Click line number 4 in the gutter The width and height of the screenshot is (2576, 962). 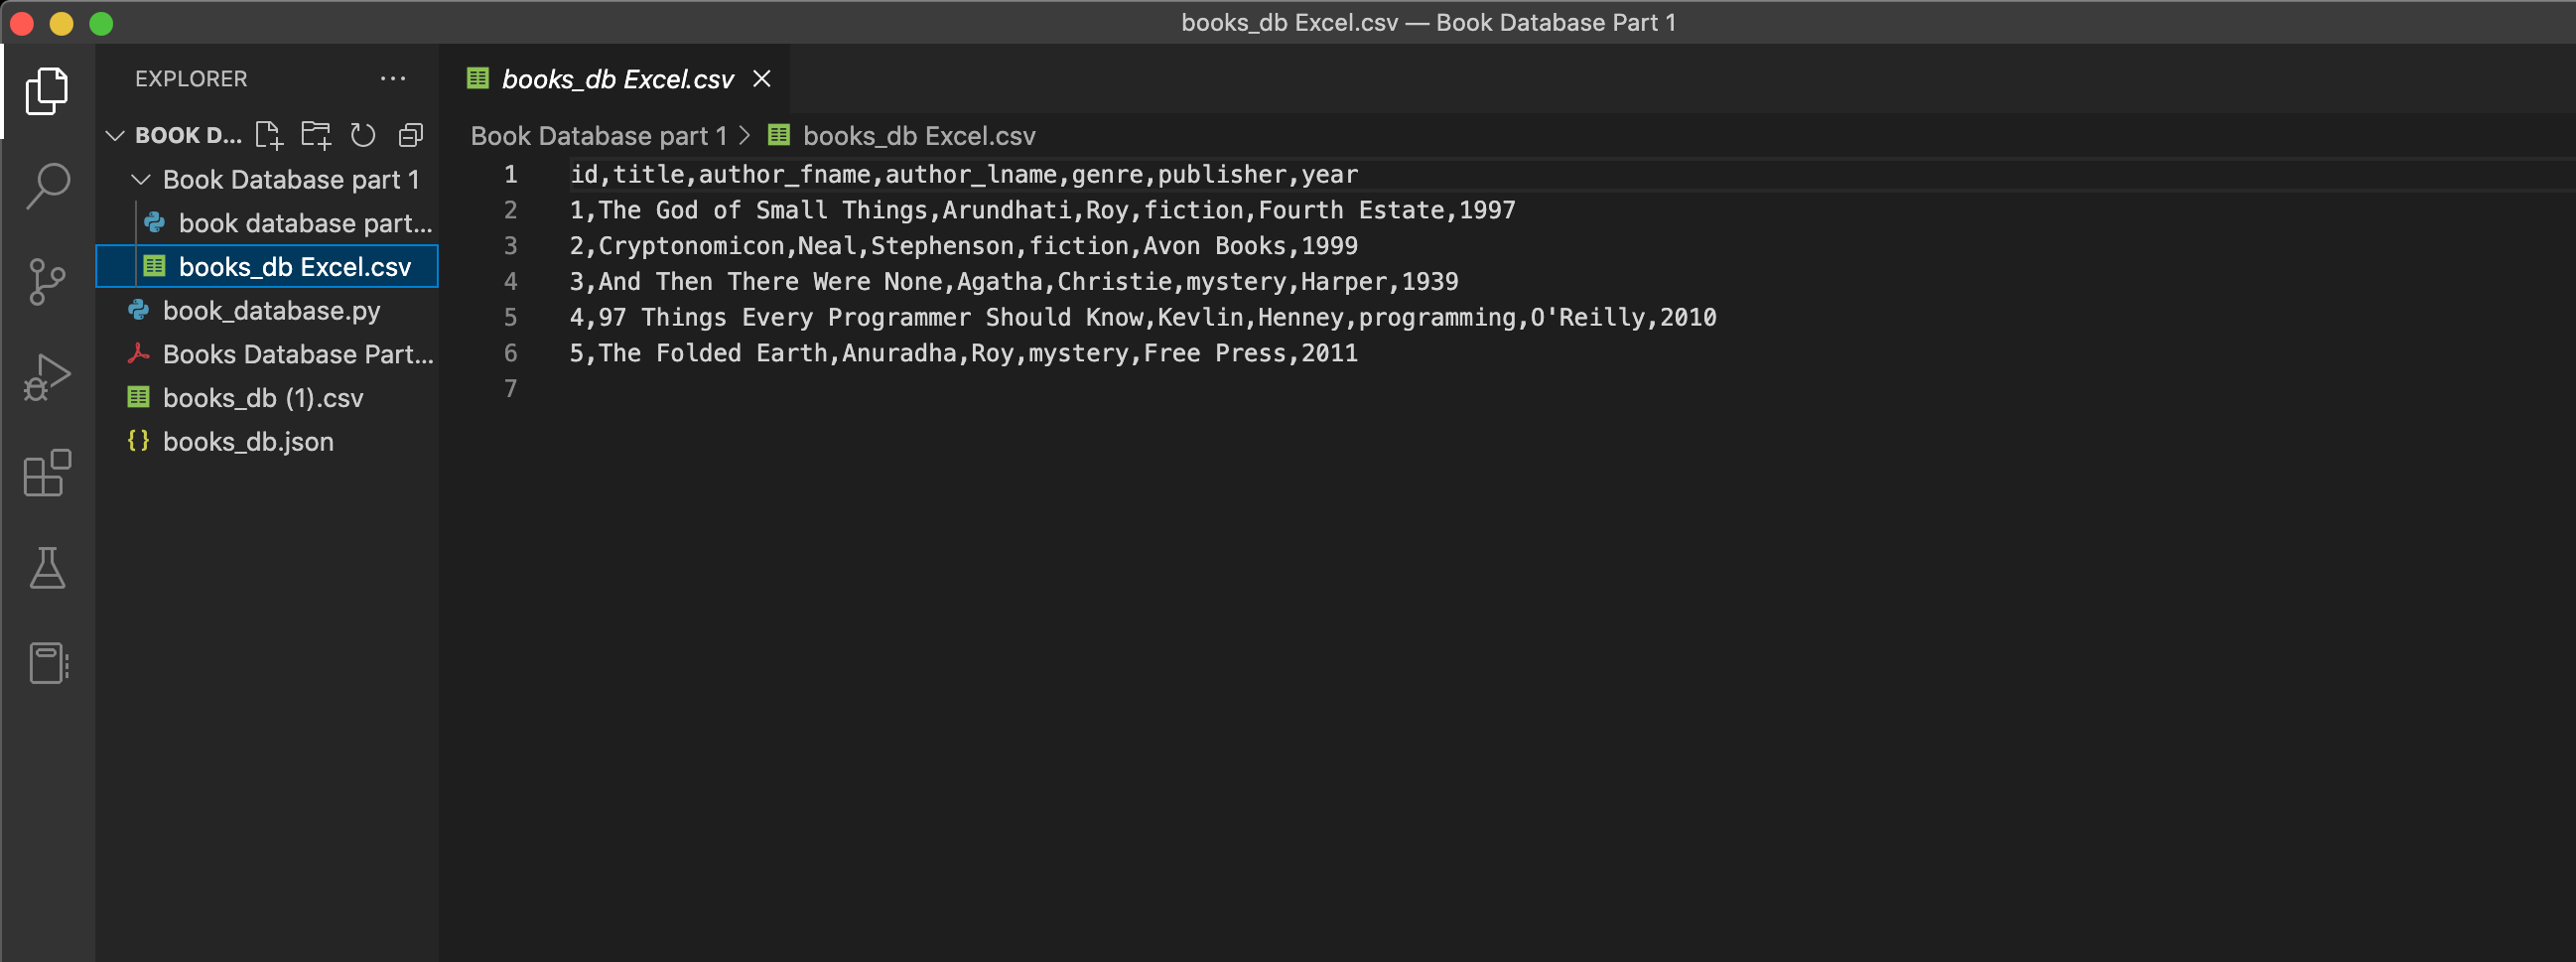click(510, 281)
